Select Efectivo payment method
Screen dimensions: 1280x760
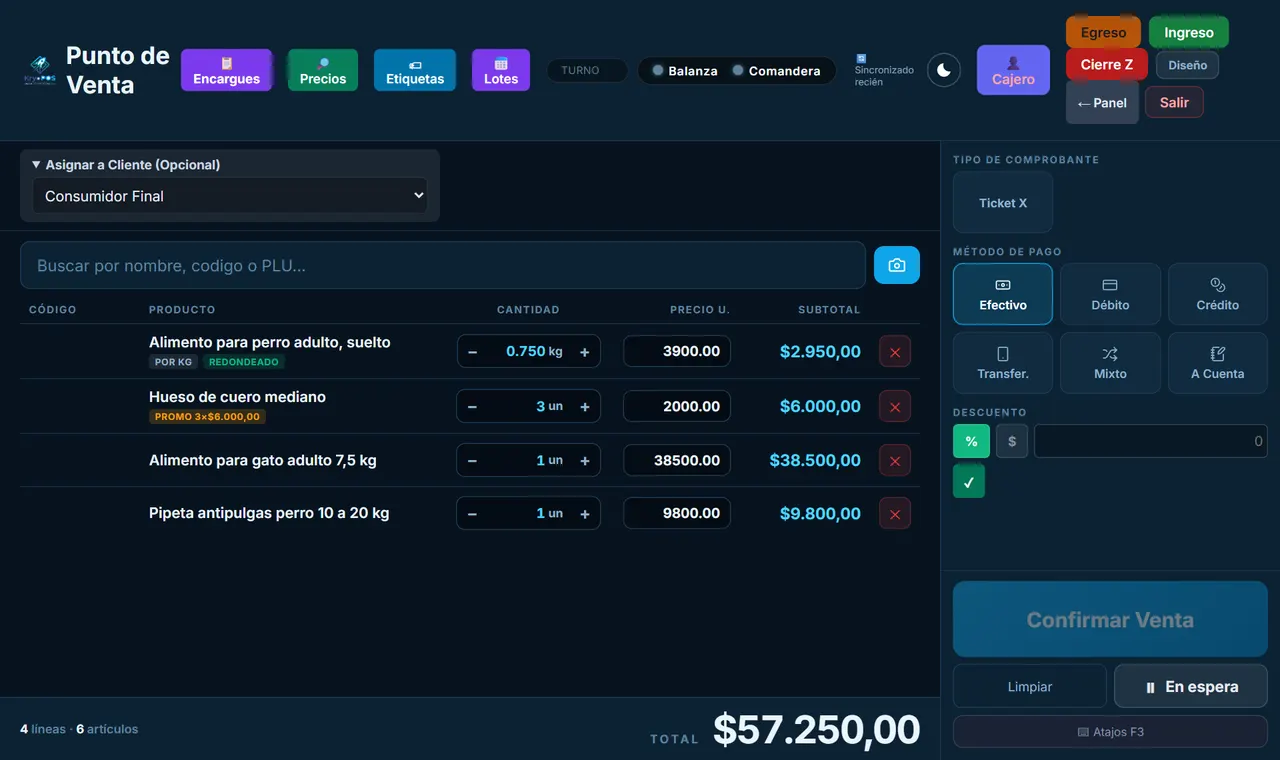[x=1003, y=294]
